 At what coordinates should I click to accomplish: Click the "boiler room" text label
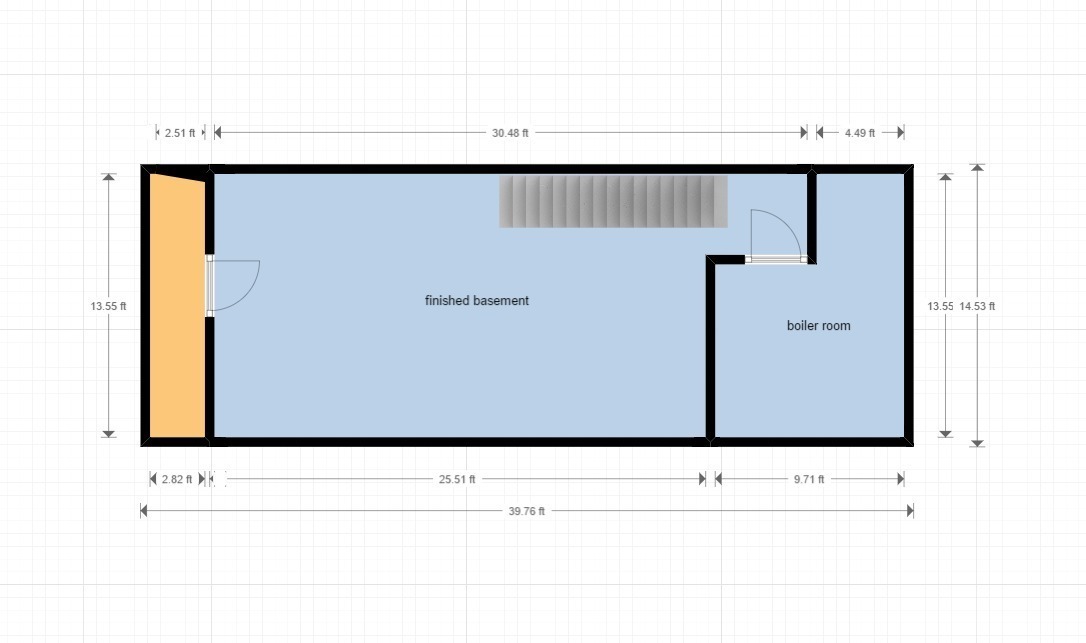coord(818,325)
